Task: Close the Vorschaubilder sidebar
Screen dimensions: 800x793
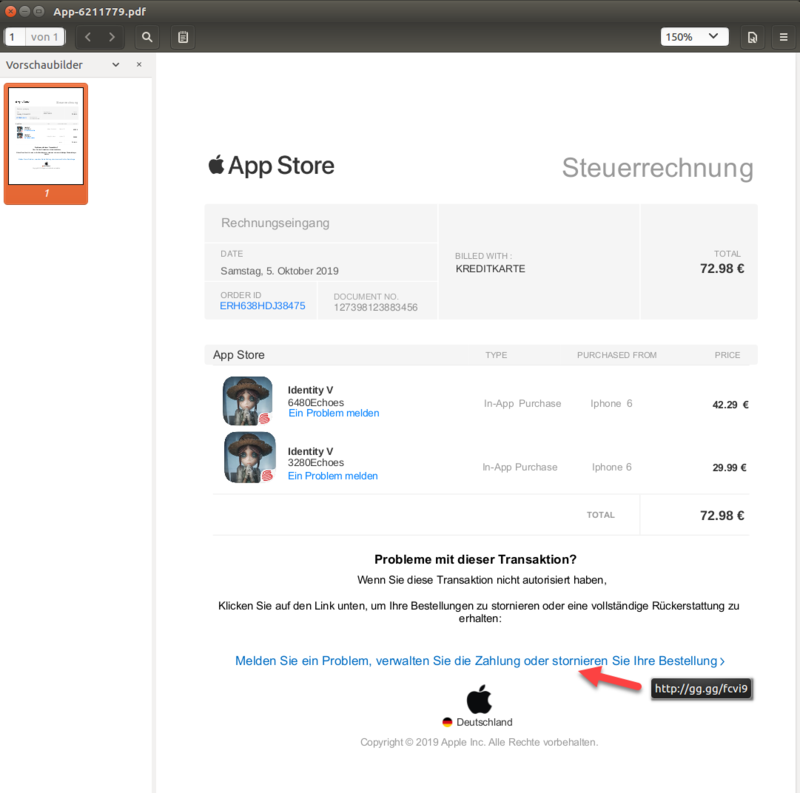Action: tap(139, 65)
